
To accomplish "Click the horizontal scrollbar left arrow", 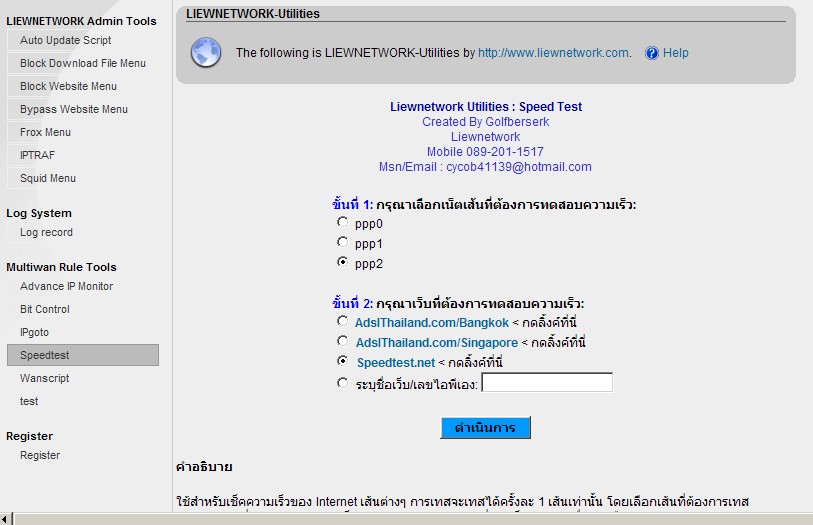I will tap(4, 519).
